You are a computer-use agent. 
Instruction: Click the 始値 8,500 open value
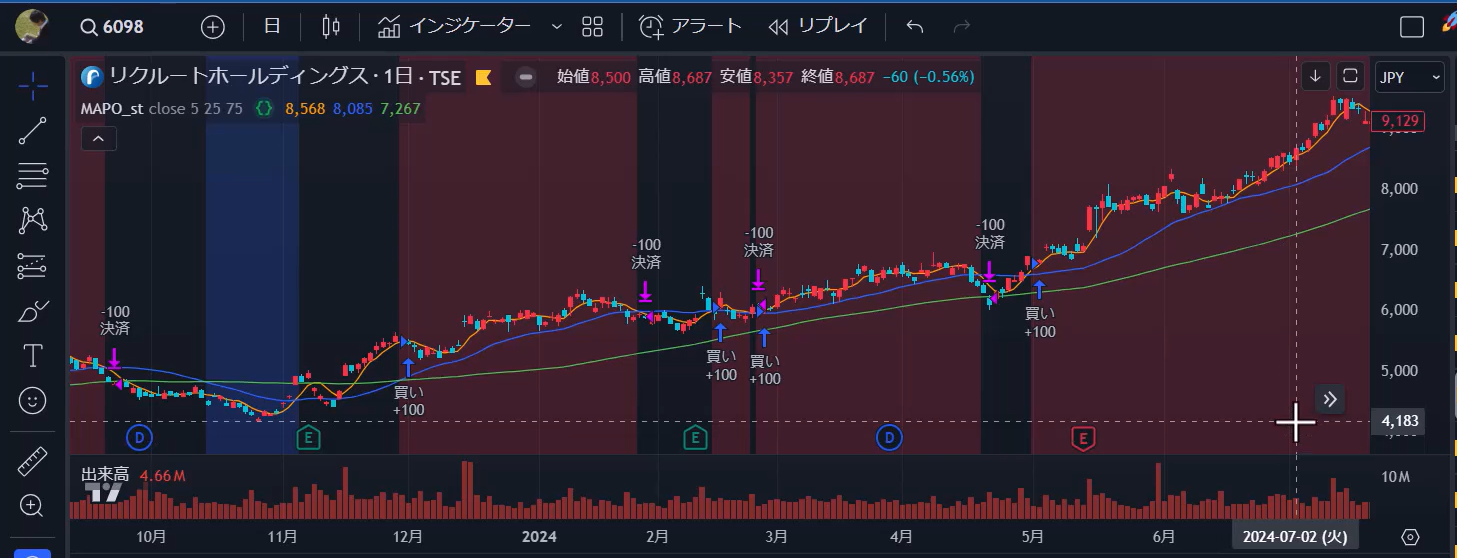tap(593, 77)
